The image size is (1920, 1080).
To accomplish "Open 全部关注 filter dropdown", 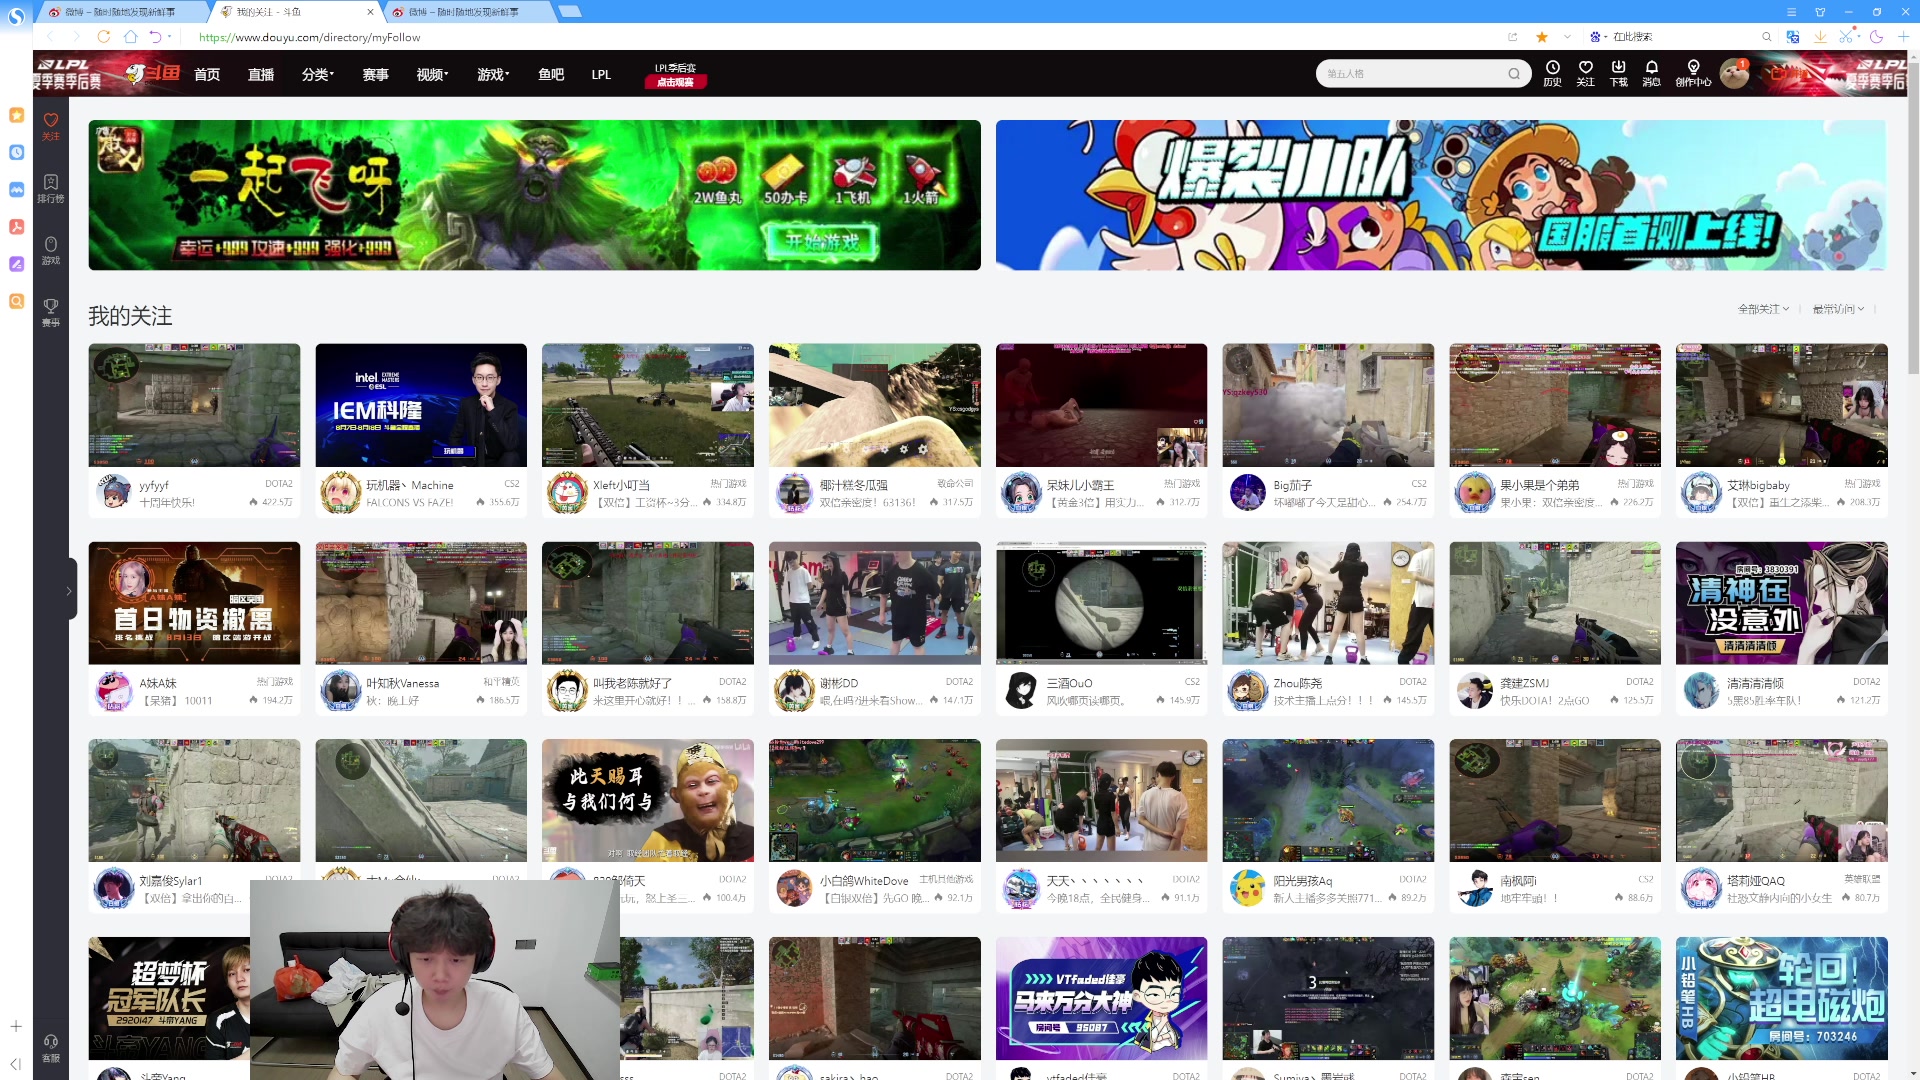I will click(1763, 309).
